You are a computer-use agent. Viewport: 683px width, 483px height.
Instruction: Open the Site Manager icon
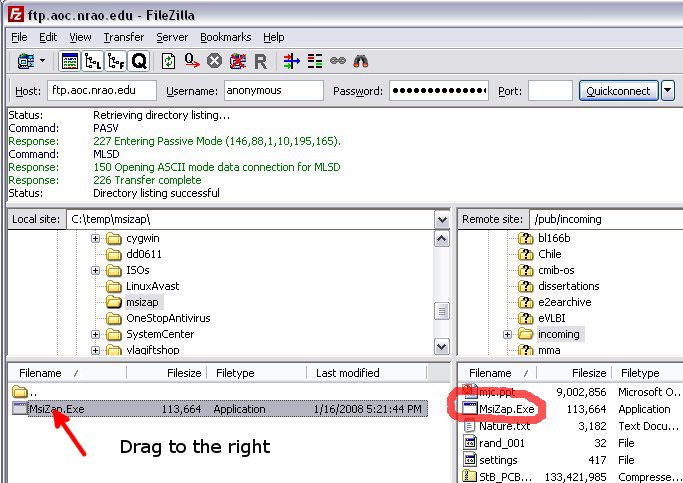25,61
